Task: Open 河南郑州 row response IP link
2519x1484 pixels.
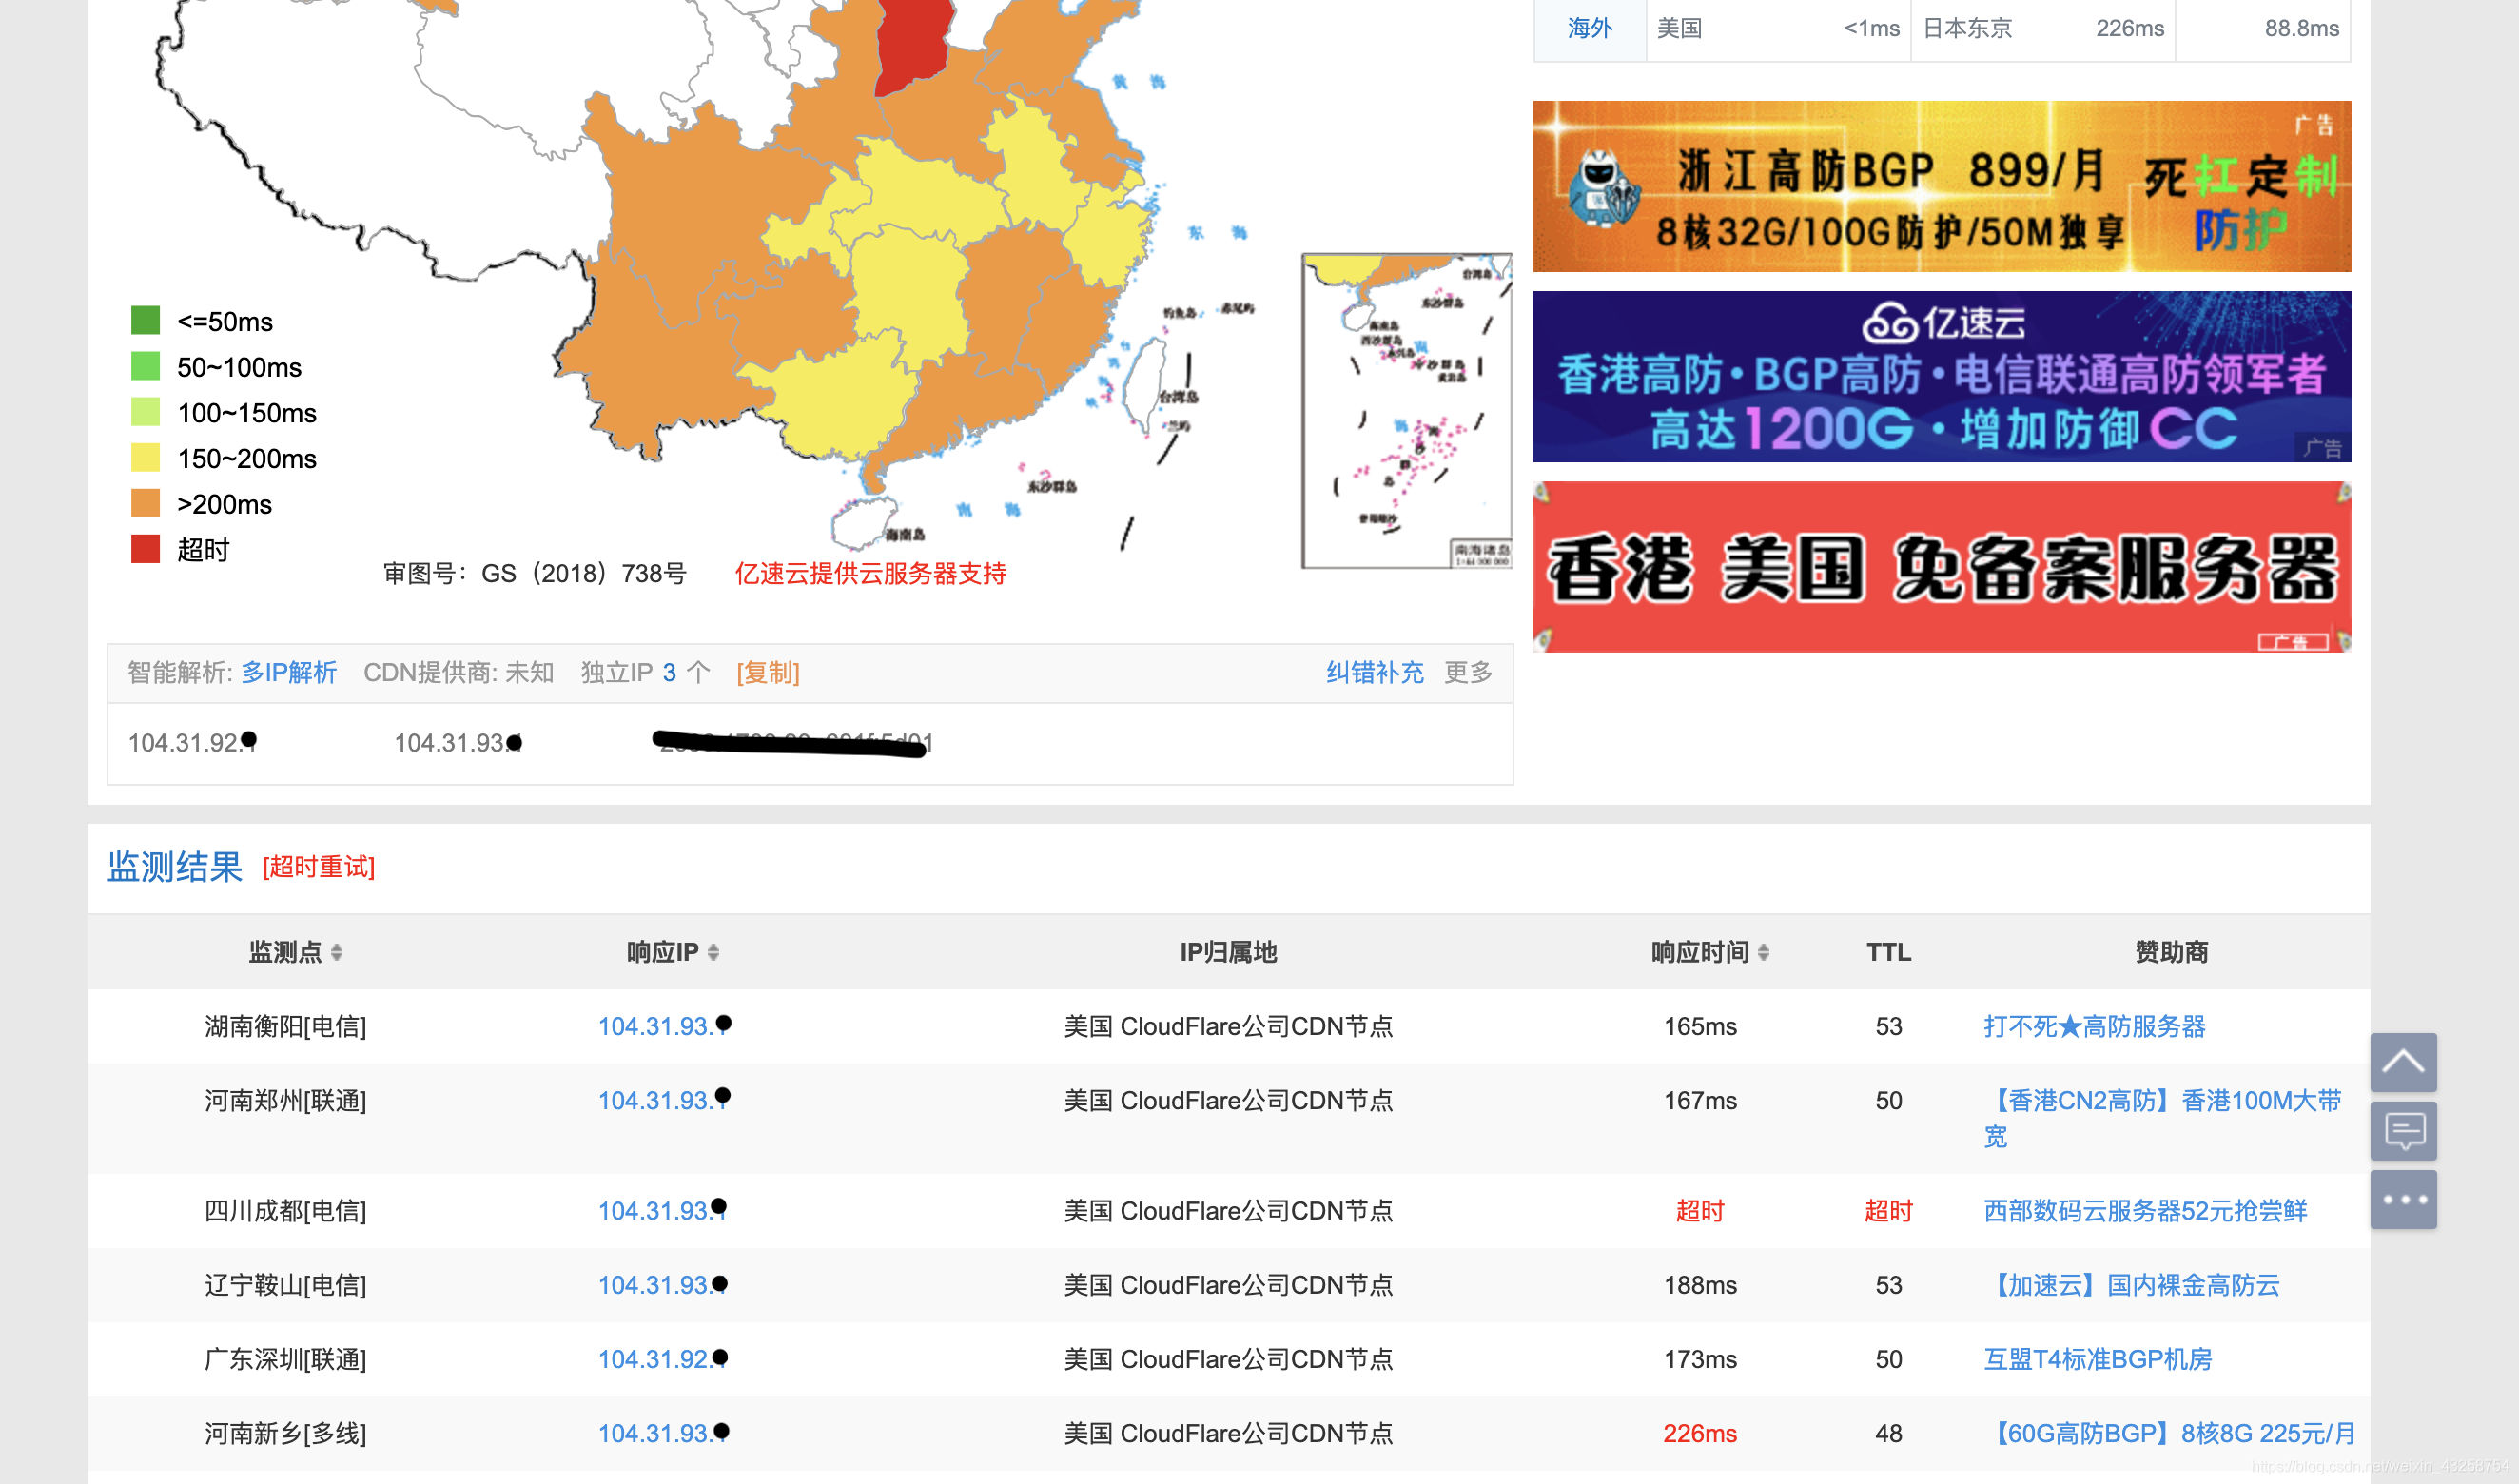Action: coord(664,1100)
